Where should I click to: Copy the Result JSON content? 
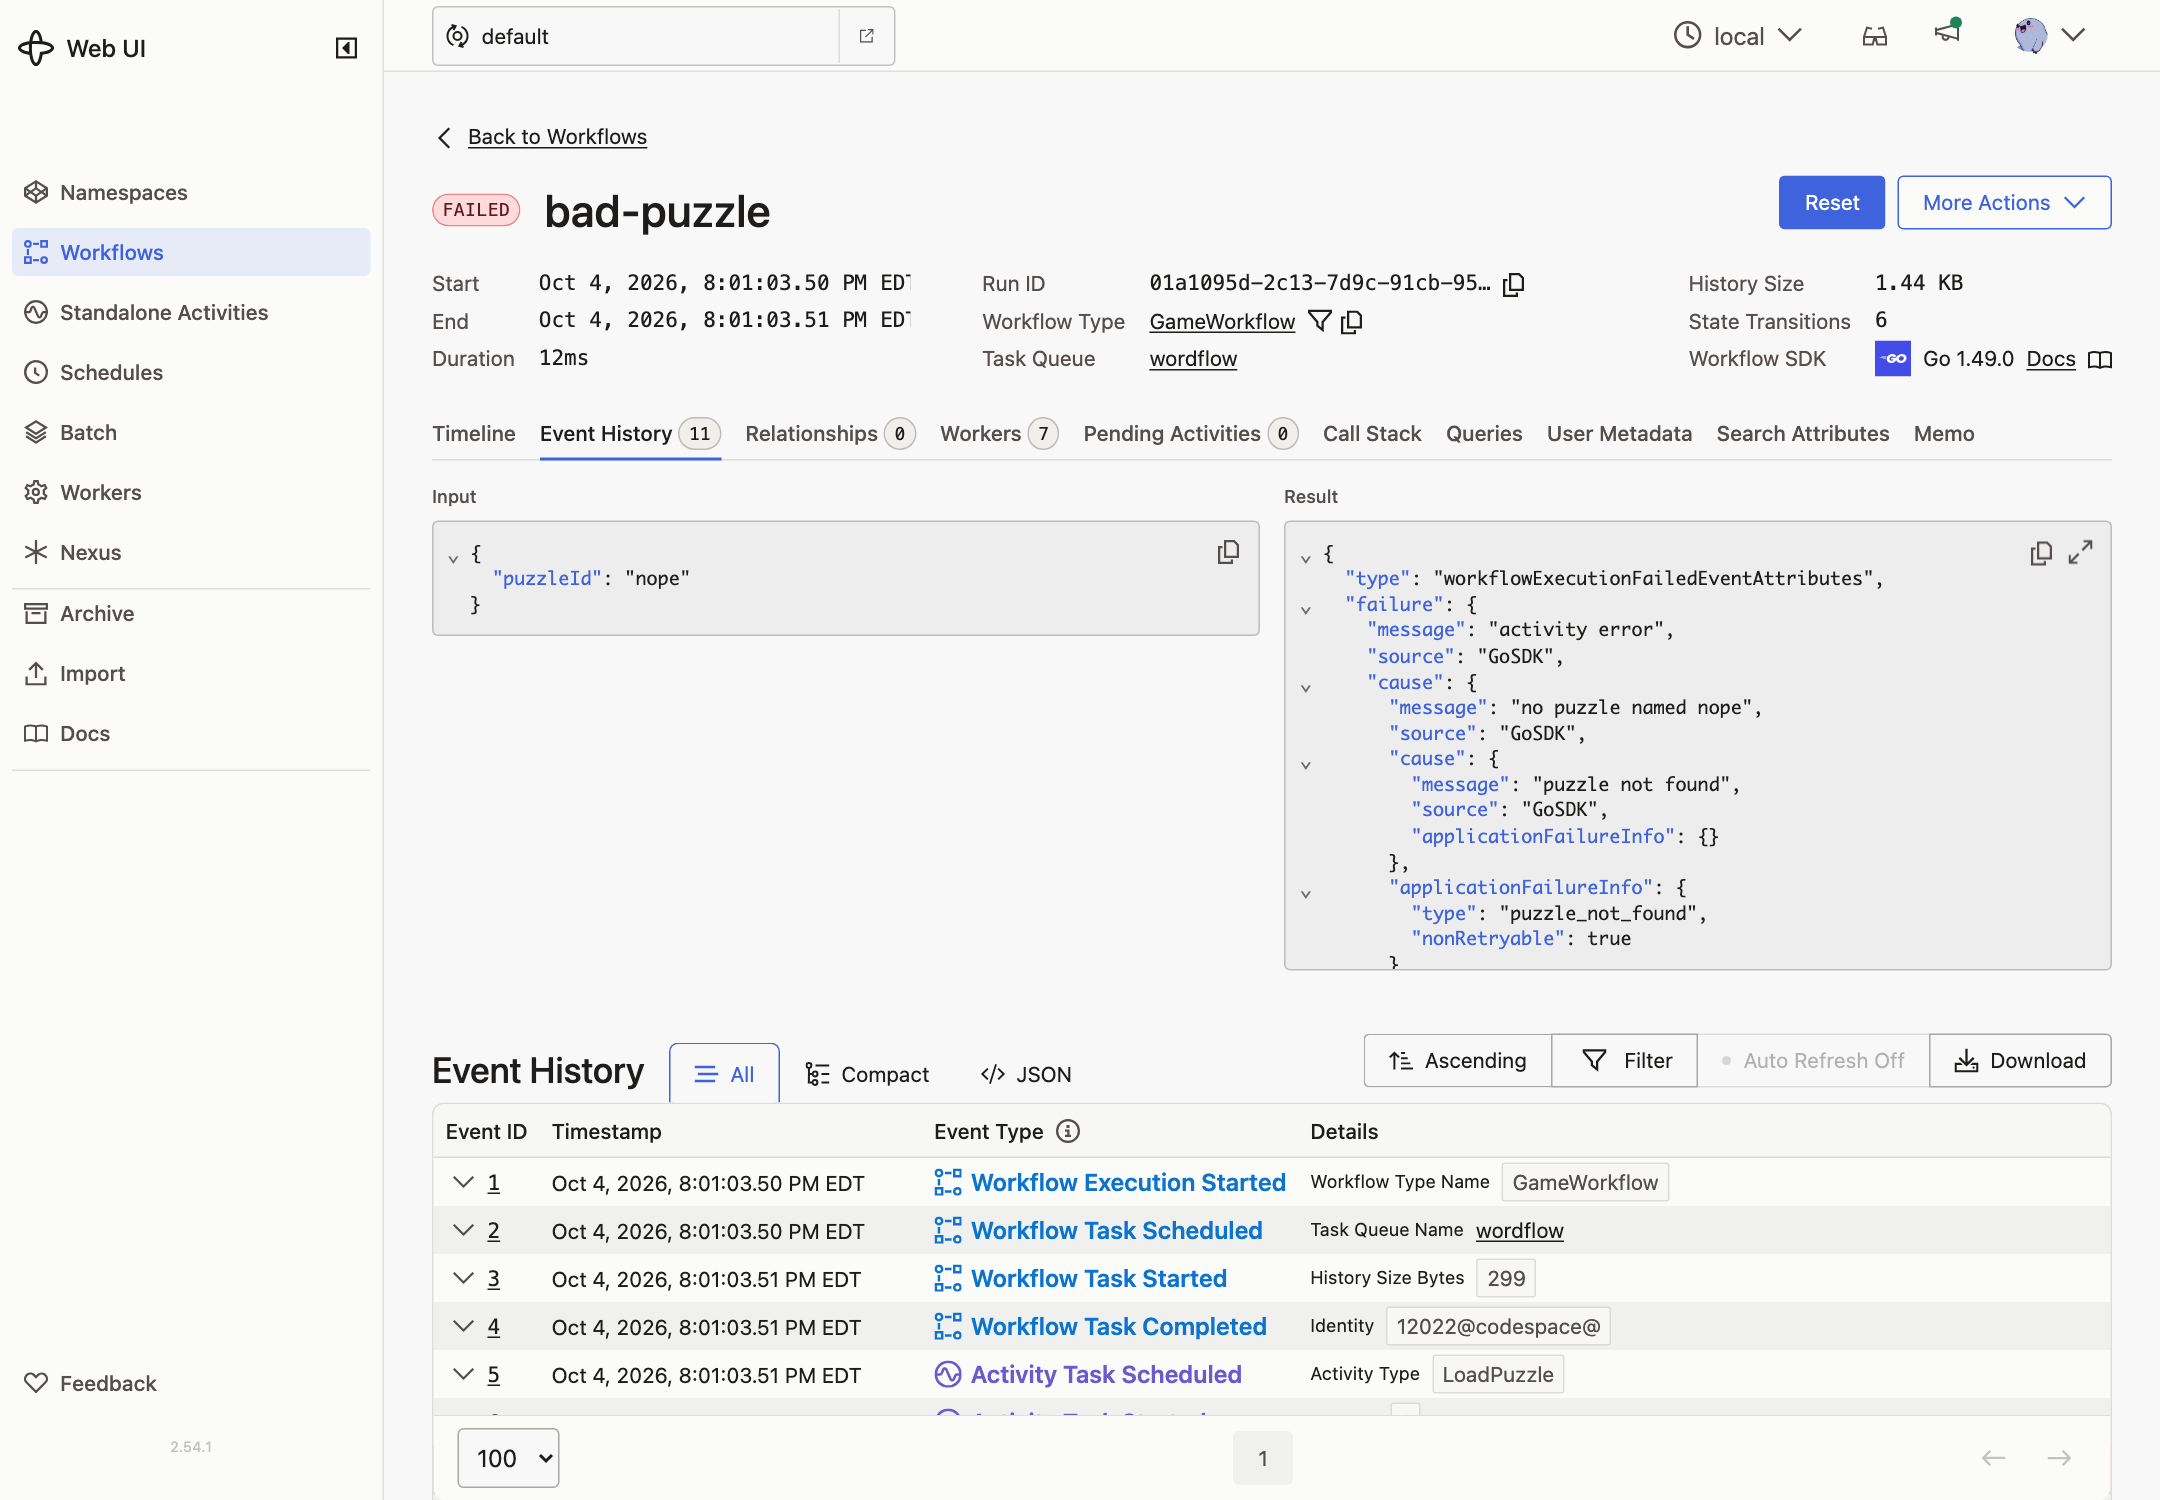coord(2041,553)
